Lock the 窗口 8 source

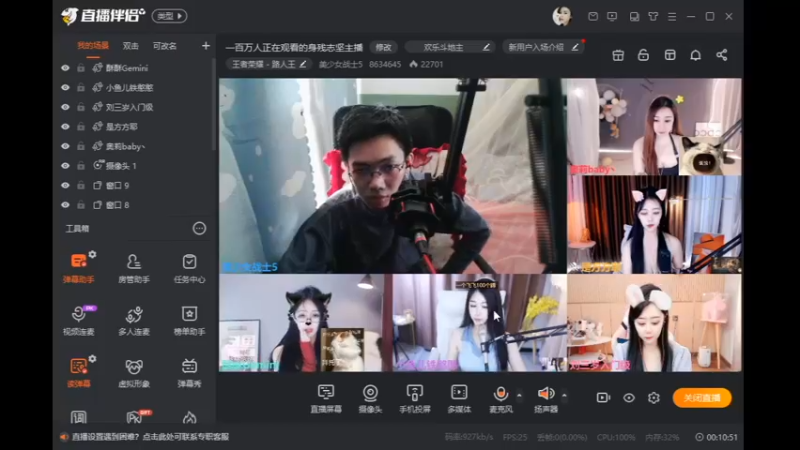81,205
